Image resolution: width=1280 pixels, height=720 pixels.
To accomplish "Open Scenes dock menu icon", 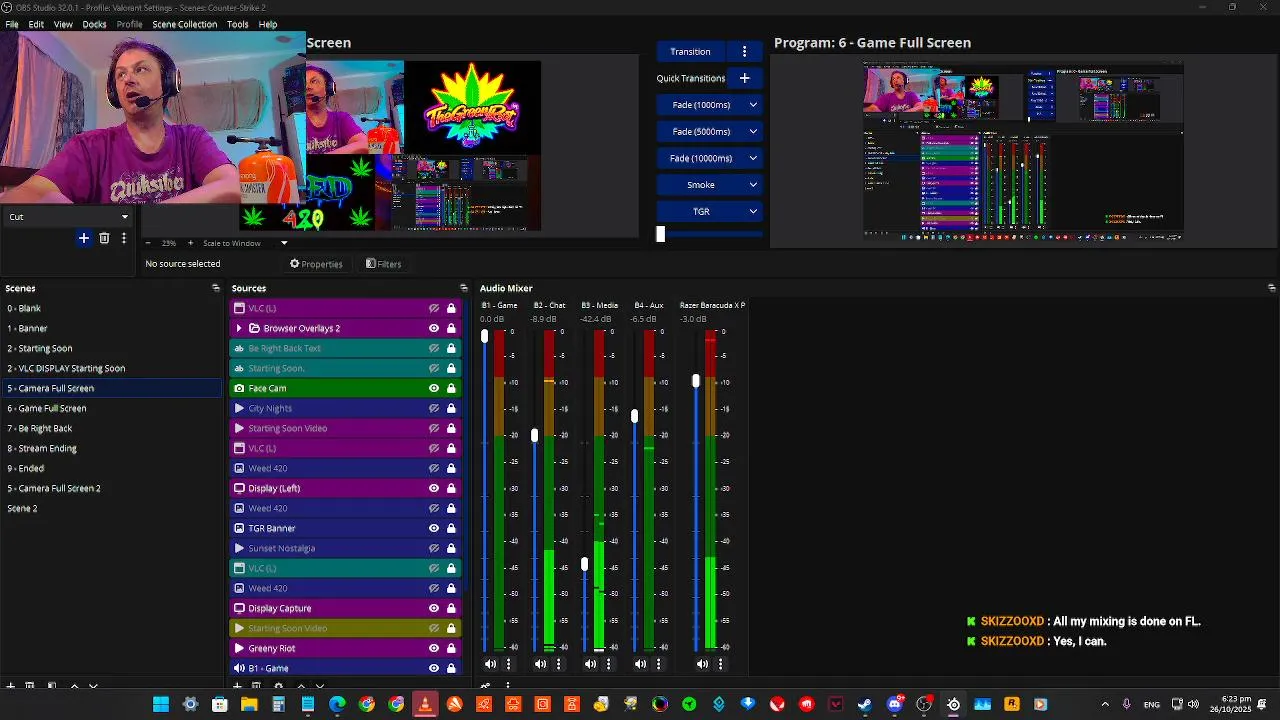I will (215, 288).
